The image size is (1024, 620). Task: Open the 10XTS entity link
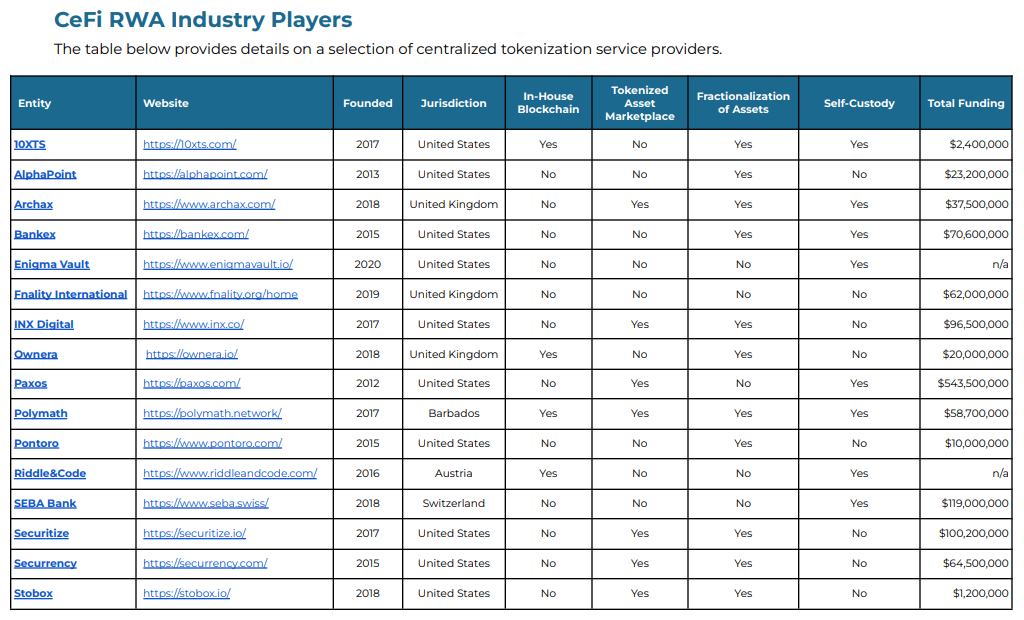[30, 144]
